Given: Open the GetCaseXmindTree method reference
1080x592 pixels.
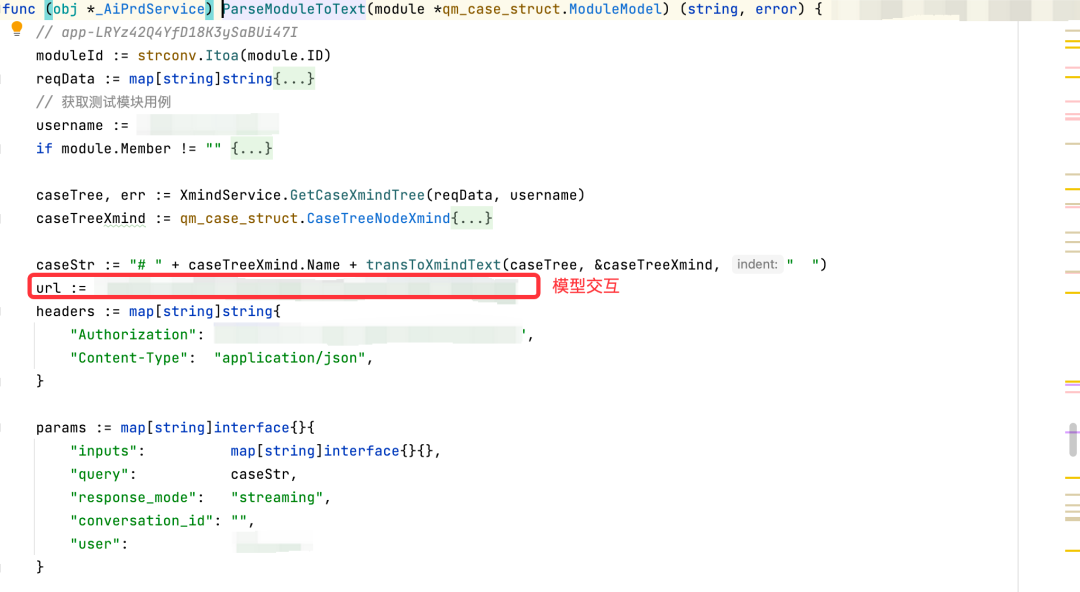Looking at the screenshot, I should [x=357, y=196].
